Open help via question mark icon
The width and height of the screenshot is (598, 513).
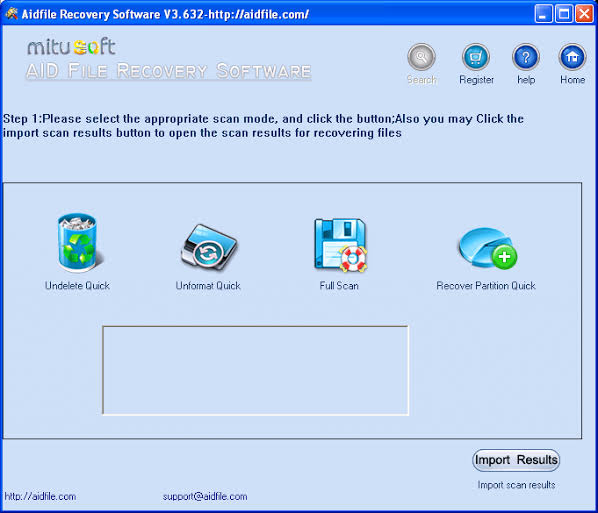coord(526,57)
